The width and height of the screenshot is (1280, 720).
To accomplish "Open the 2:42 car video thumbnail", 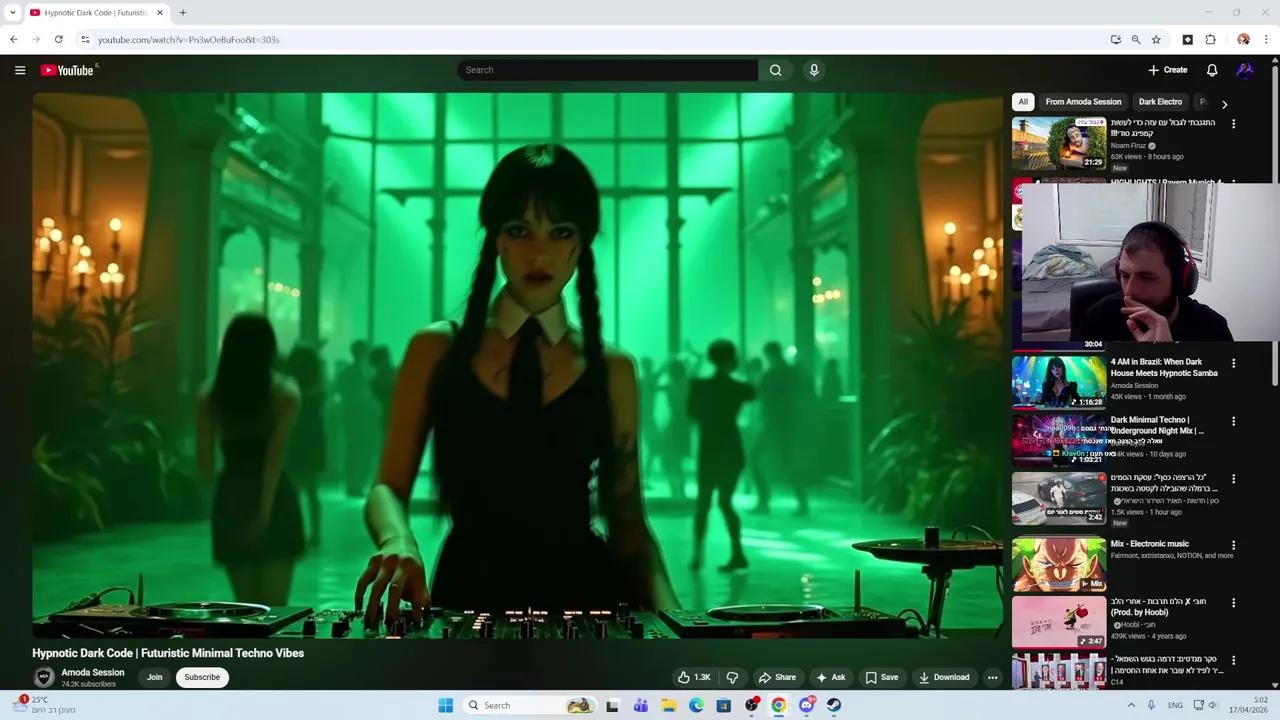I will [1059, 498].
